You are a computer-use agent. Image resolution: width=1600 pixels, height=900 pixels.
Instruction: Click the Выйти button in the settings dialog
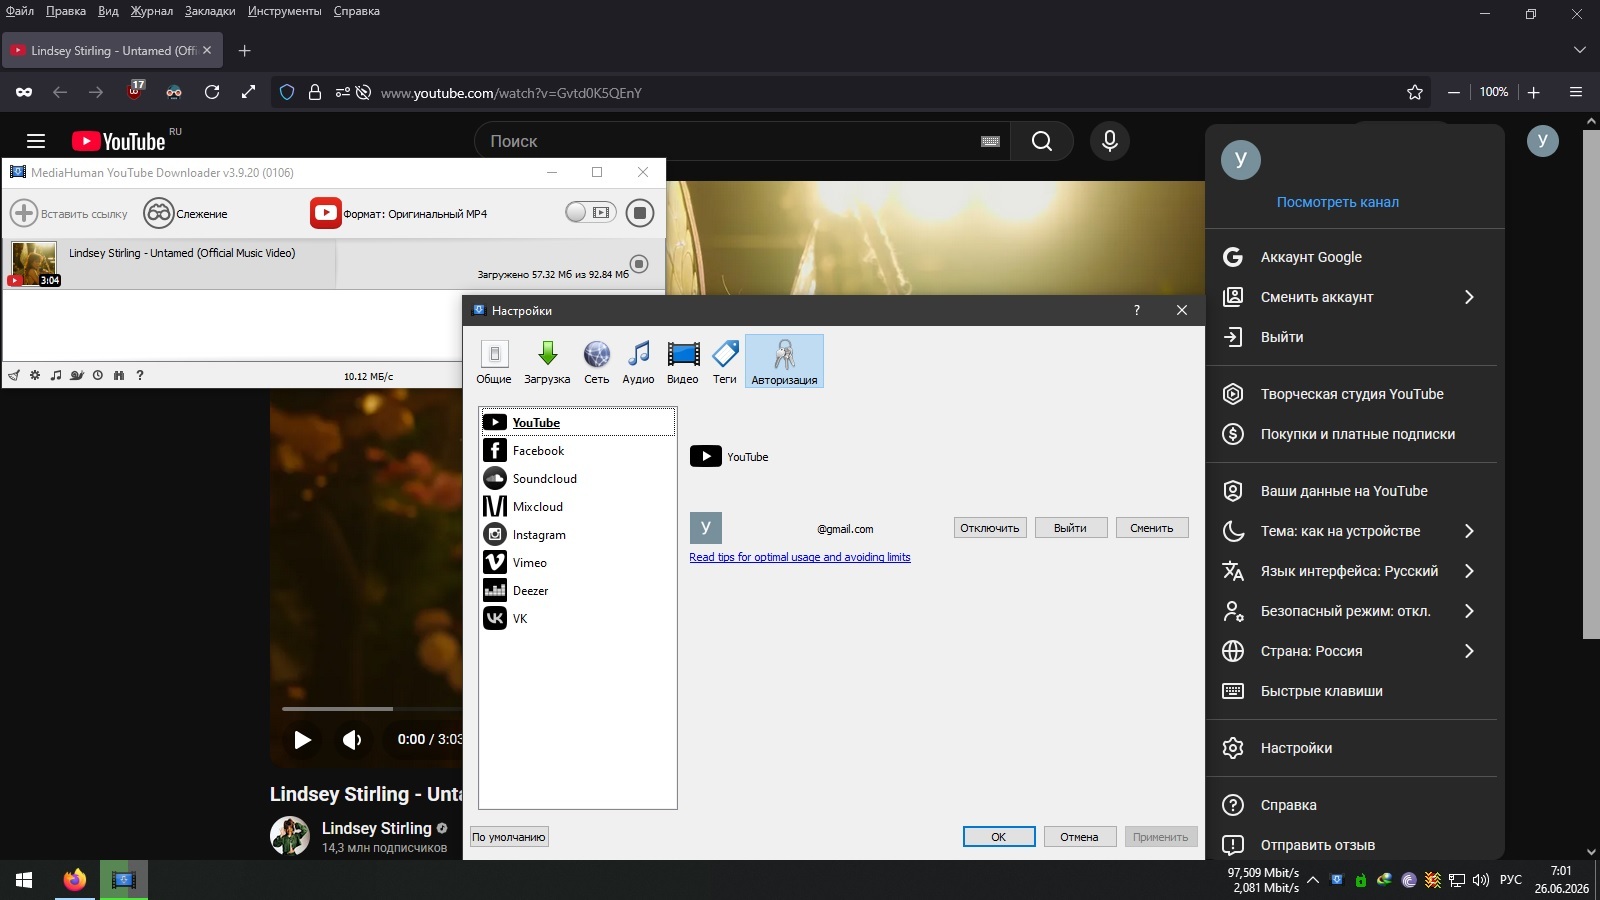point(1070,528)
